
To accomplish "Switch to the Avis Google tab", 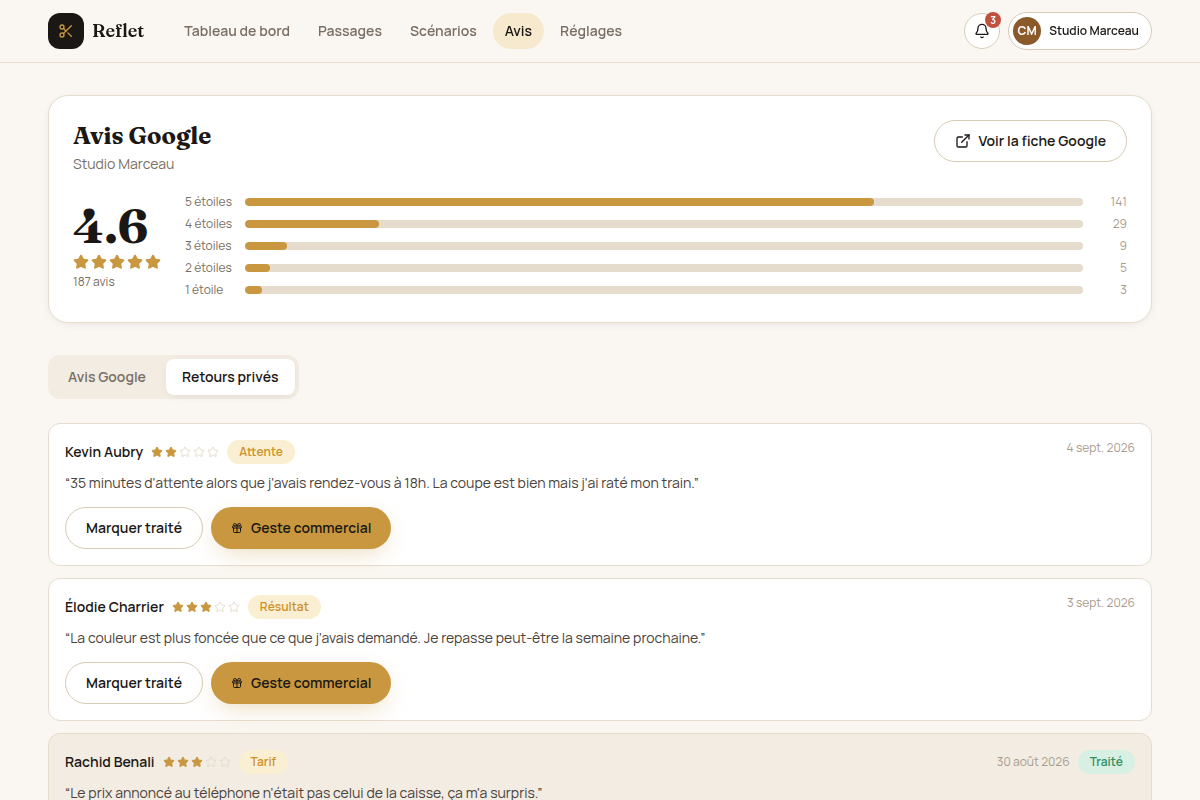I will click(107, 377).
